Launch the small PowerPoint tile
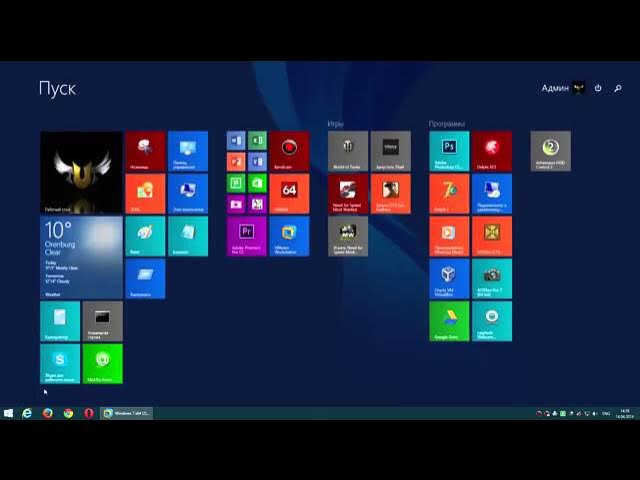 point(236,162)
